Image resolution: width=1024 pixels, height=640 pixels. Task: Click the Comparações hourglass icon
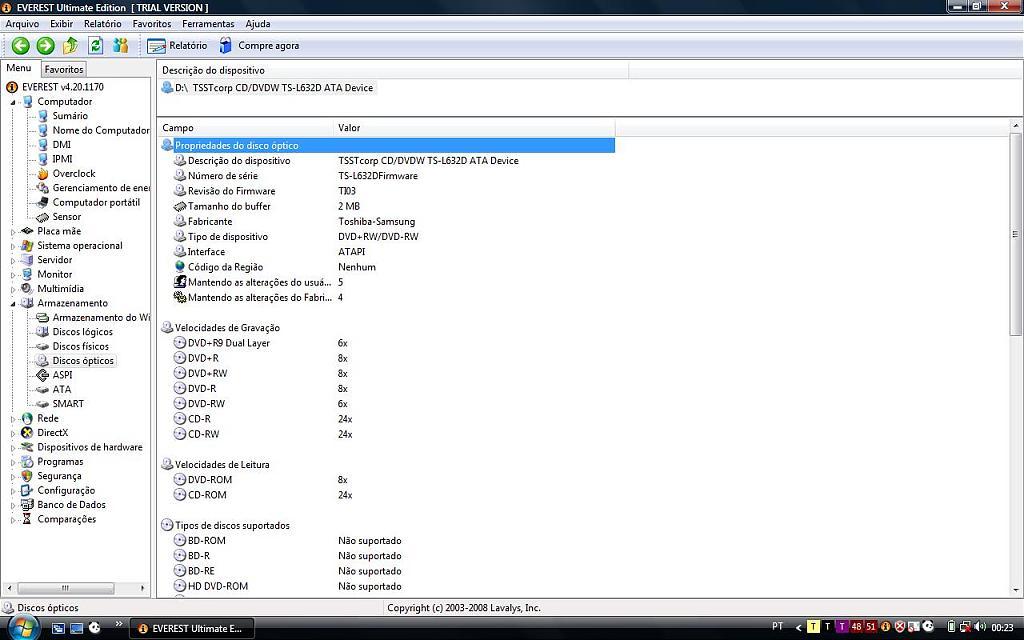click(27, 519)
